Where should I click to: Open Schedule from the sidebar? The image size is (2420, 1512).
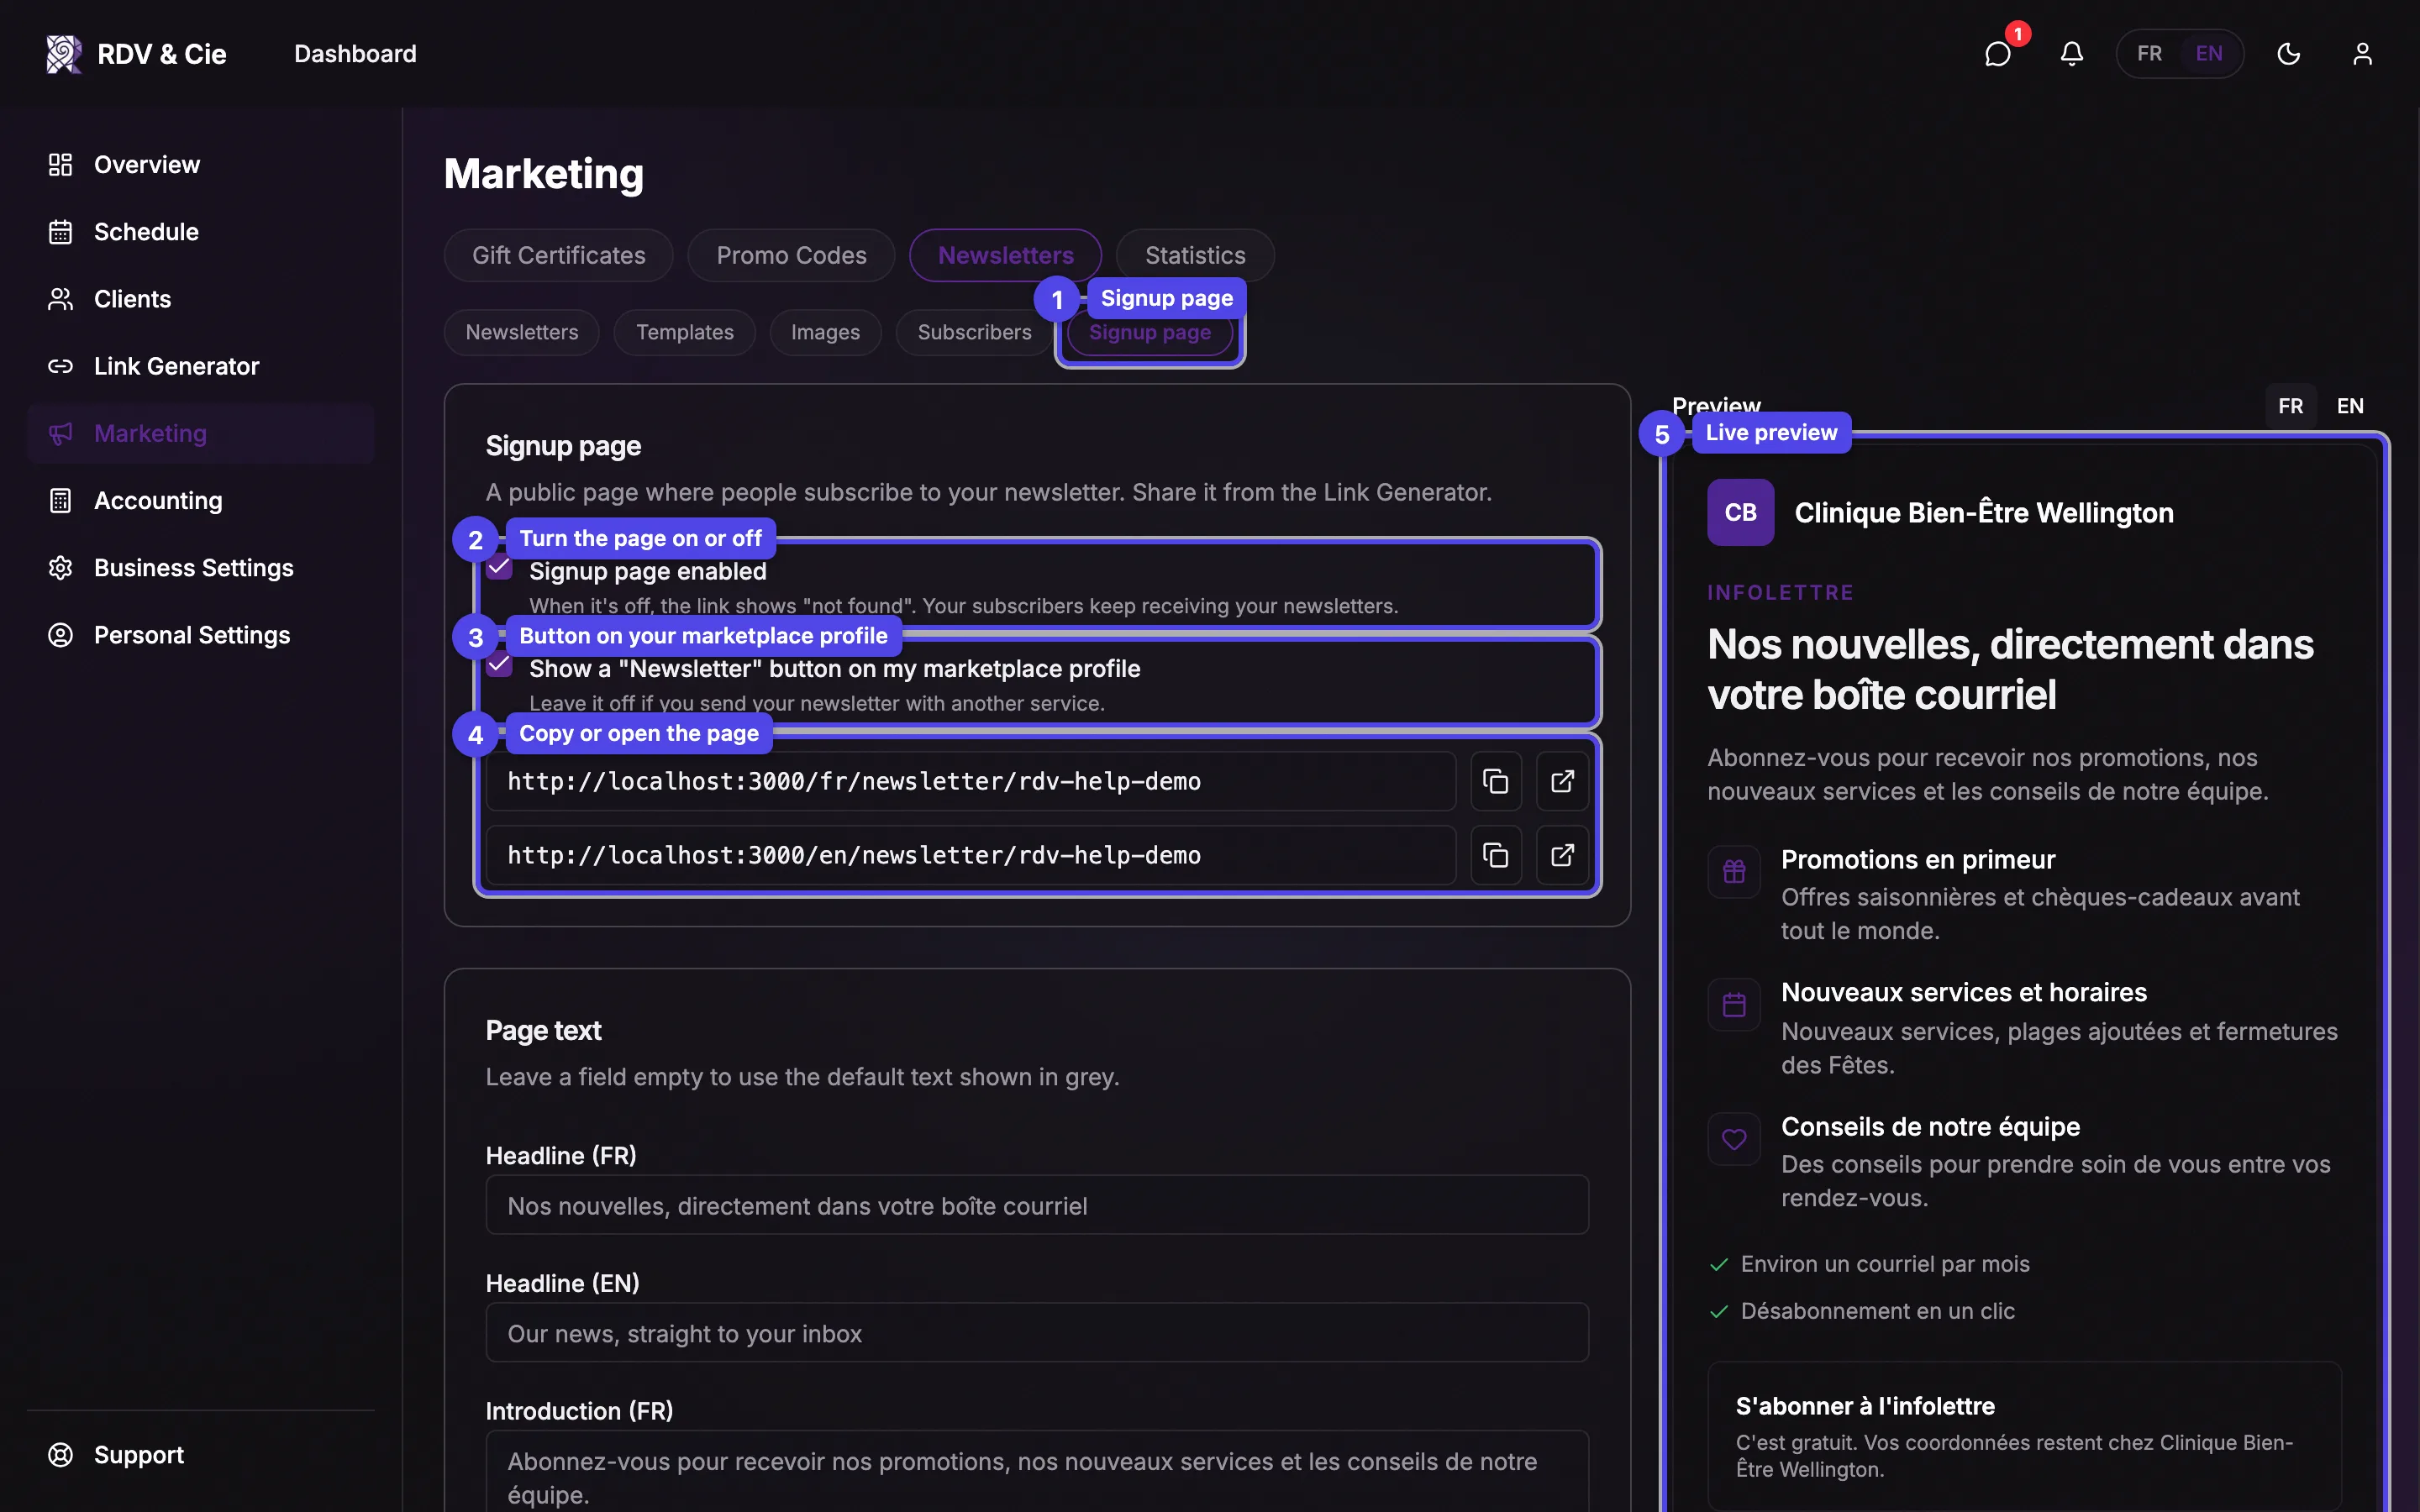coord(200,232)
